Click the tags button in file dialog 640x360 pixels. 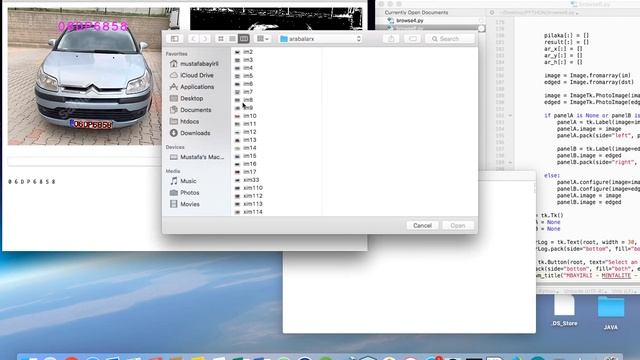click(x=413, y=39)
